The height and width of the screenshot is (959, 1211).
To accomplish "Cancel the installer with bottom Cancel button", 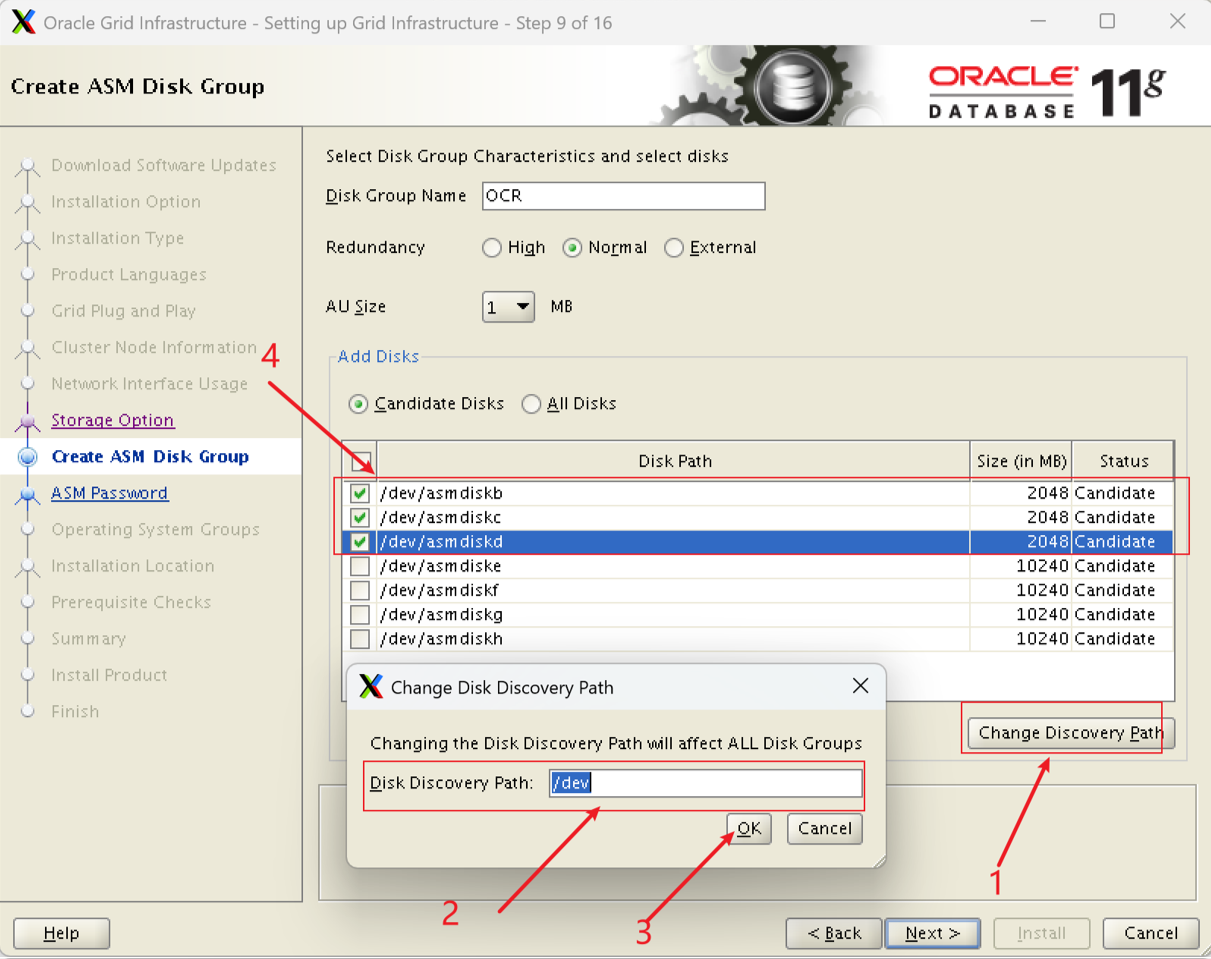I will point(1151,933).
